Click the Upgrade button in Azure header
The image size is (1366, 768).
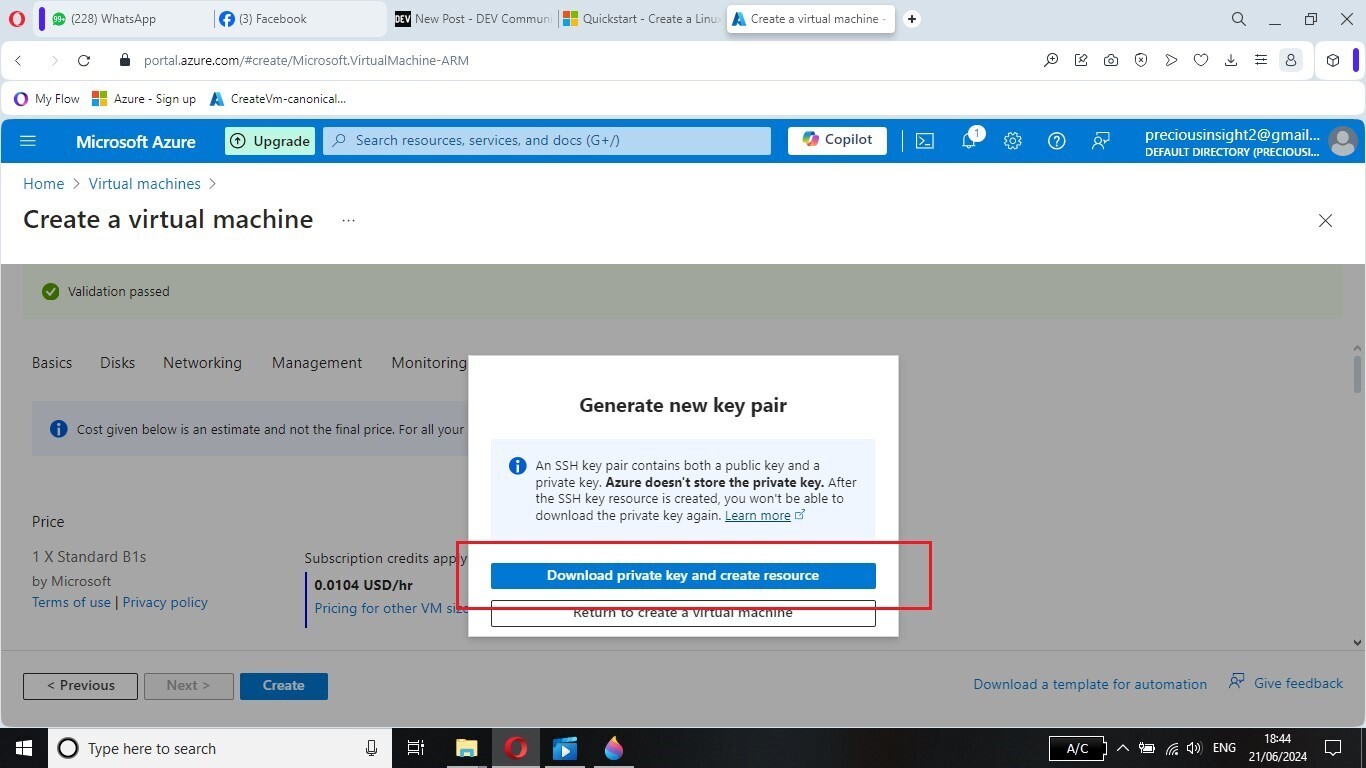(270, 141)
